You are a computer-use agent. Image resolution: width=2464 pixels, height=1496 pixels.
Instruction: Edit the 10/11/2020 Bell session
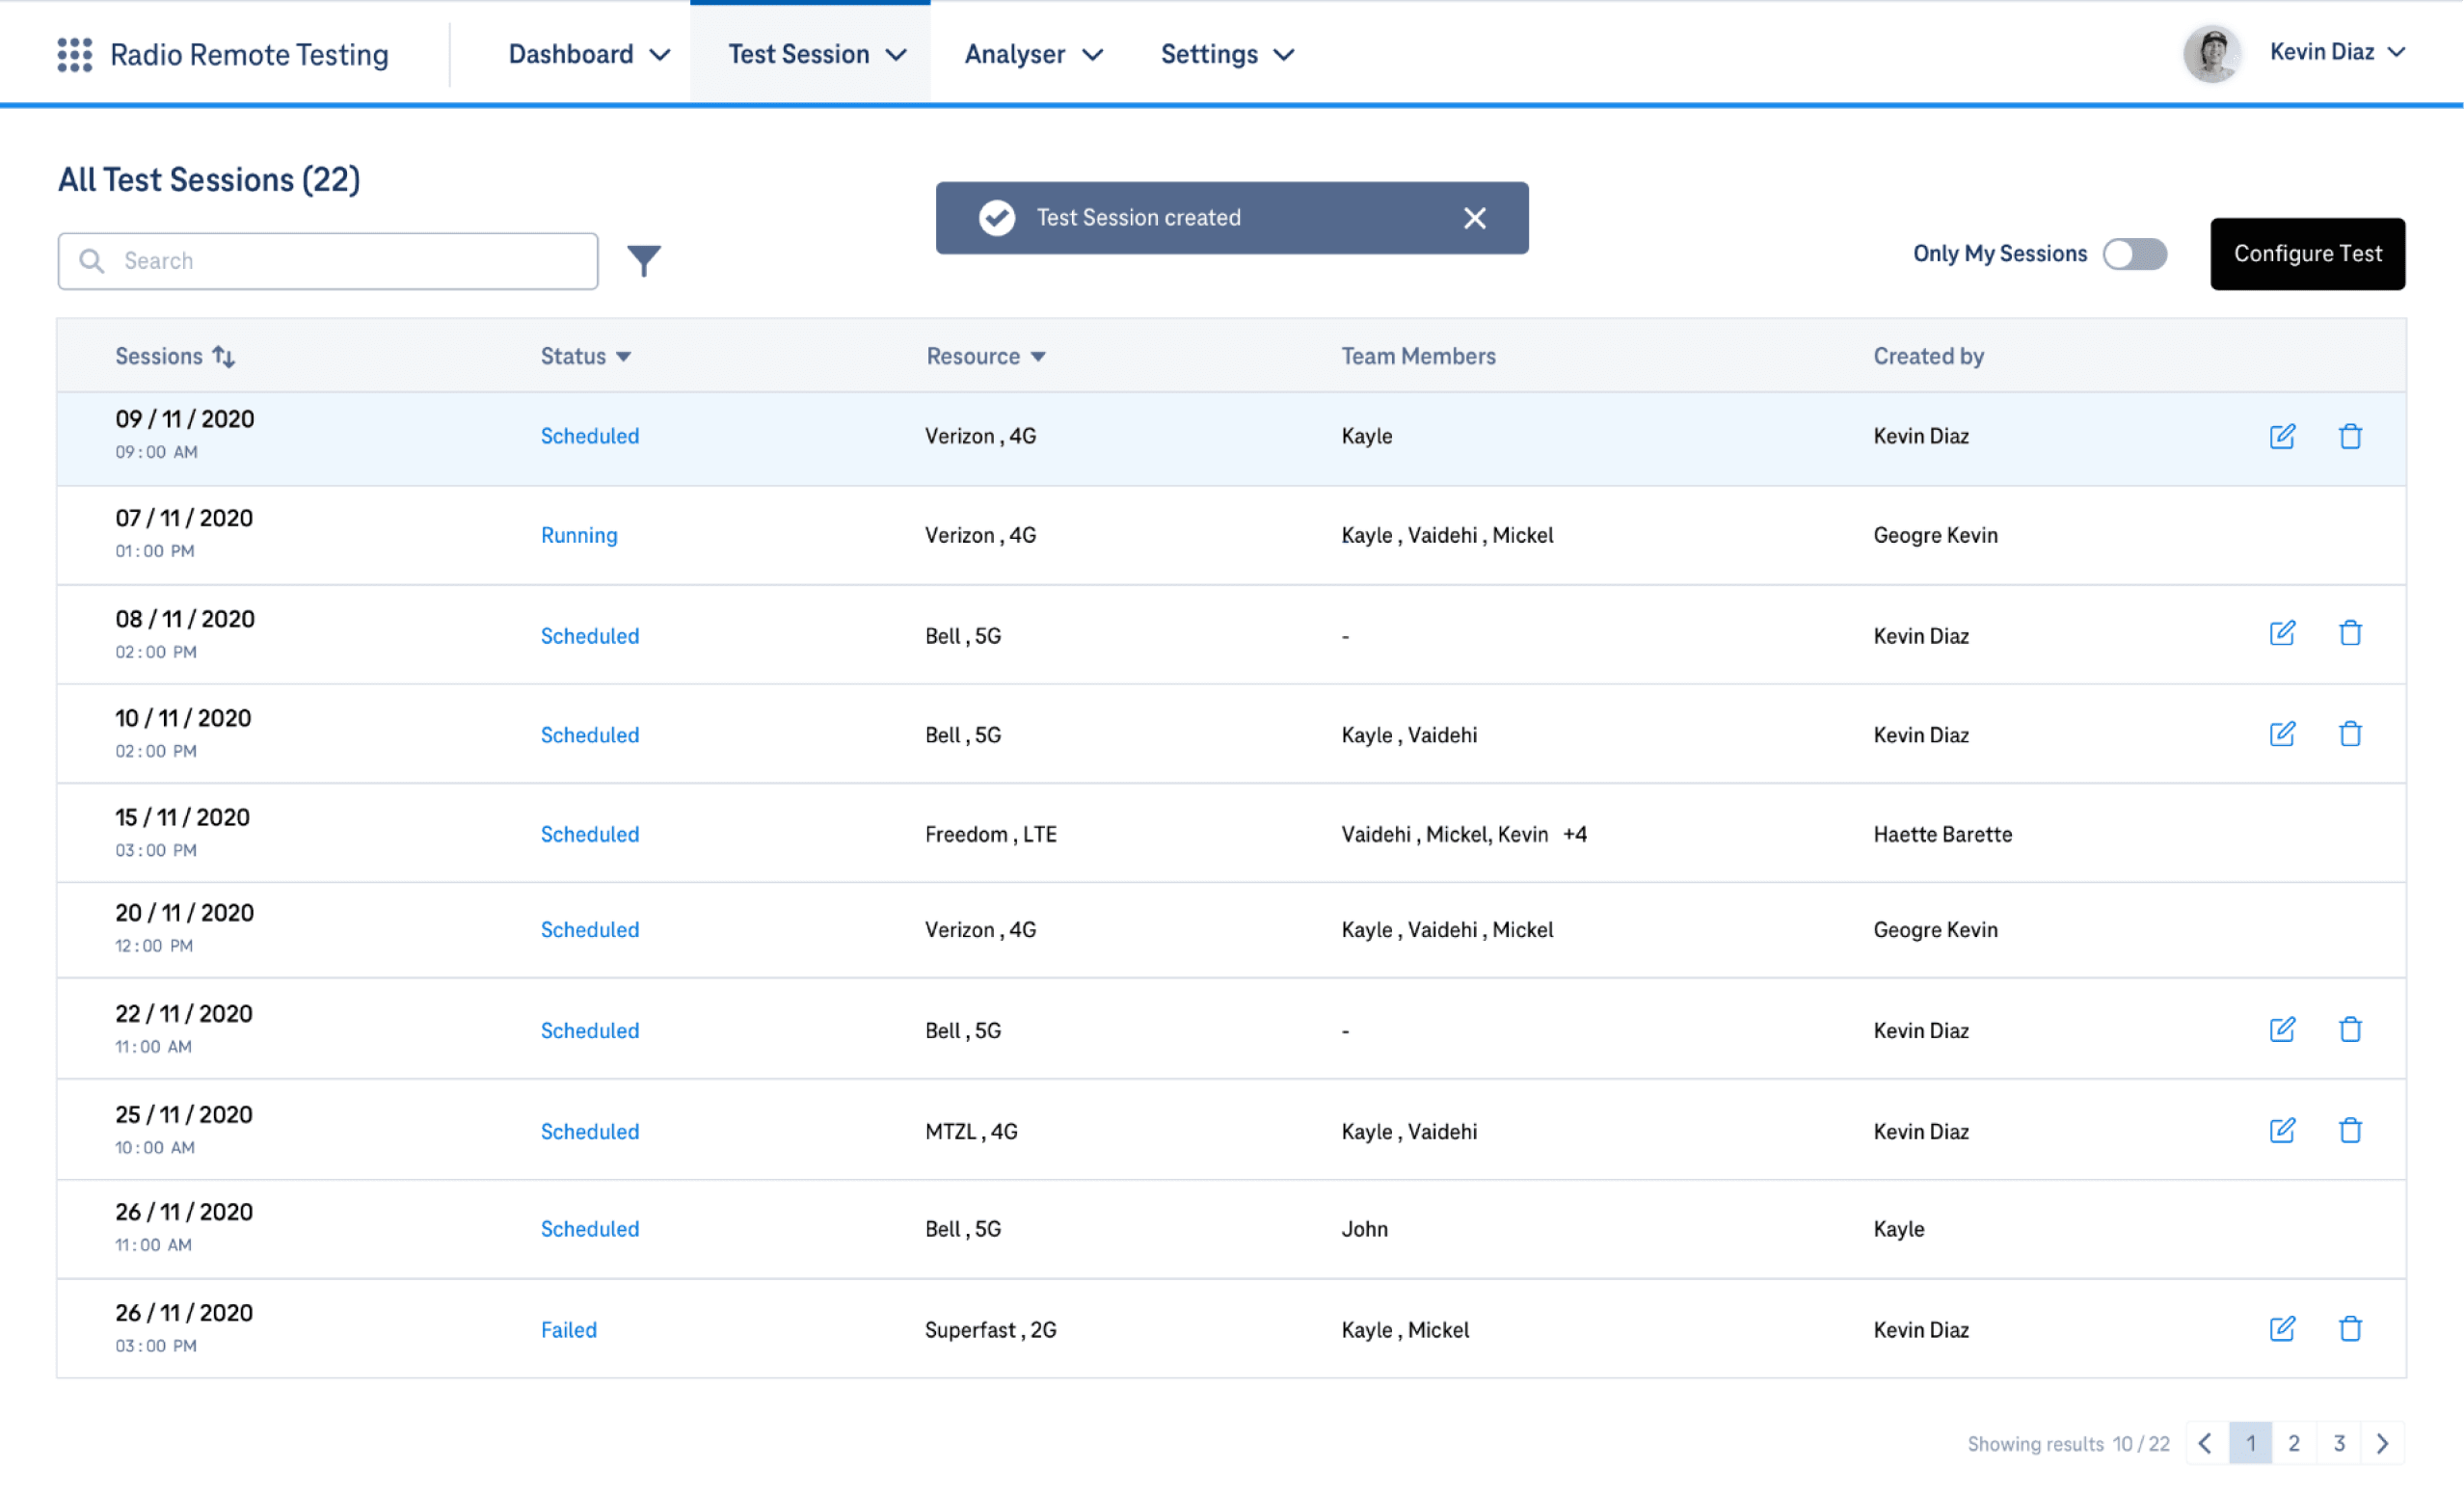pyautogui.click(x=2281, y=734)
